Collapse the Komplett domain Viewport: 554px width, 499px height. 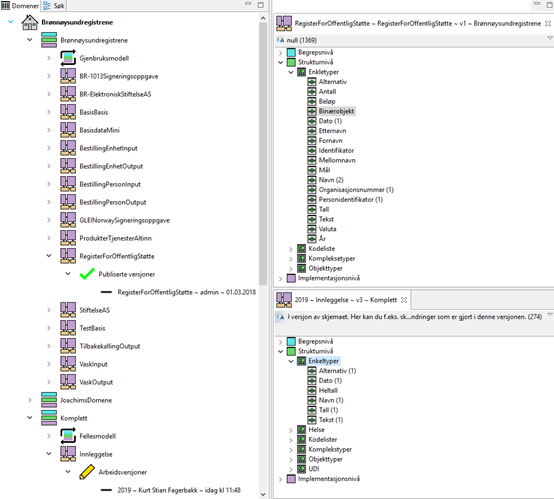30,418
